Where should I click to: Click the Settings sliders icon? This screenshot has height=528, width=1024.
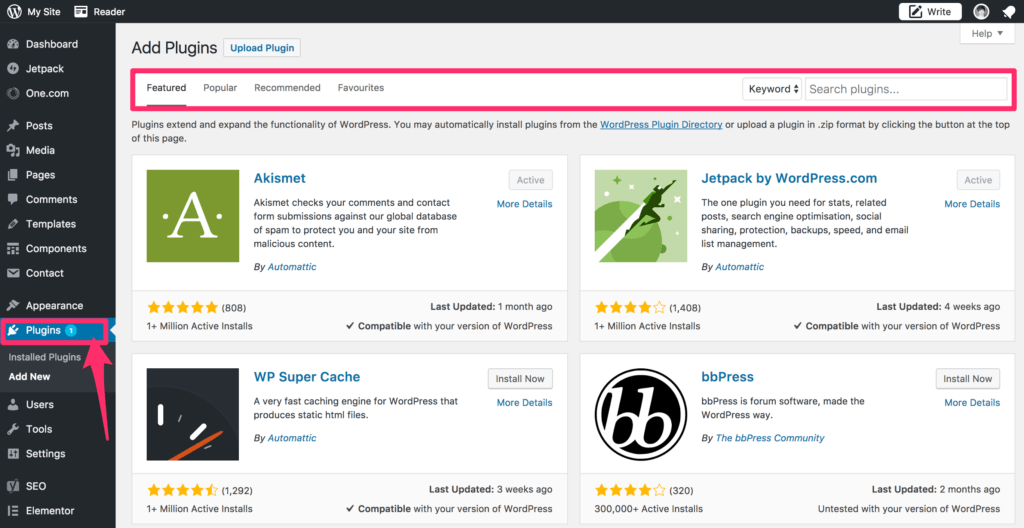[12, 454]
